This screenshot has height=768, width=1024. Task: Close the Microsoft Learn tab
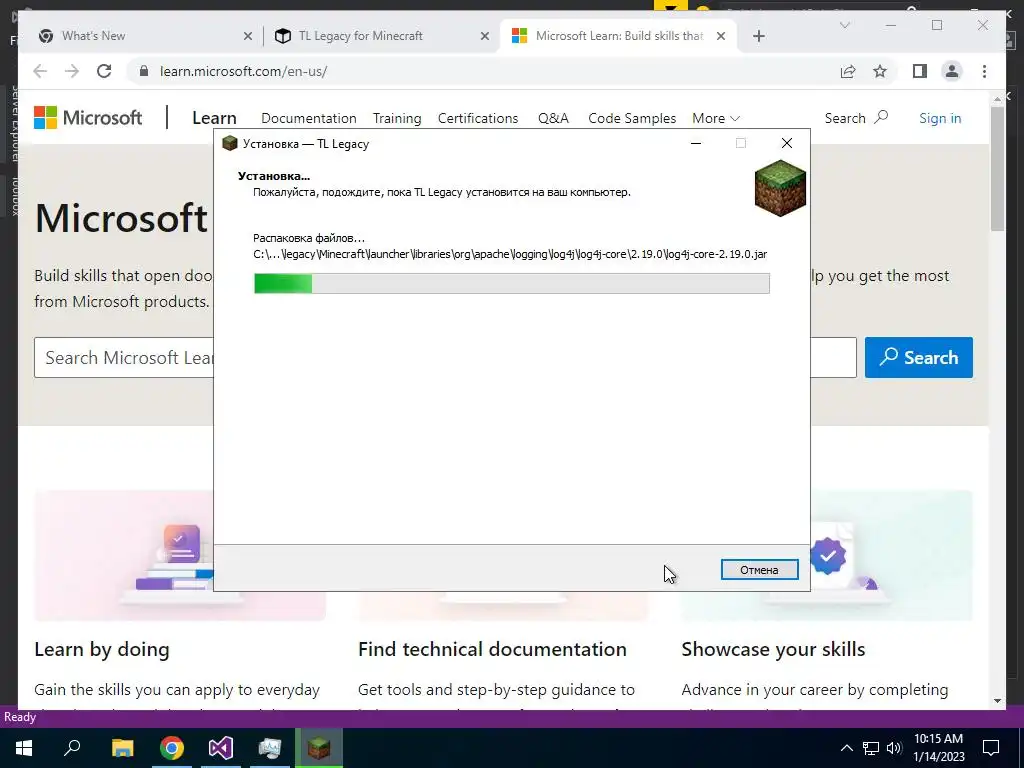(720, 36)
